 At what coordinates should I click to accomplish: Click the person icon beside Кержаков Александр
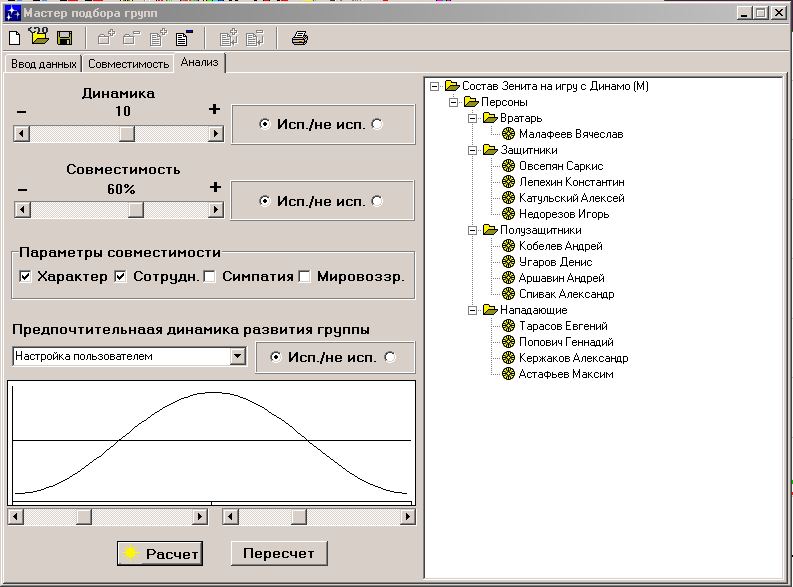click(x=508, y=358)
